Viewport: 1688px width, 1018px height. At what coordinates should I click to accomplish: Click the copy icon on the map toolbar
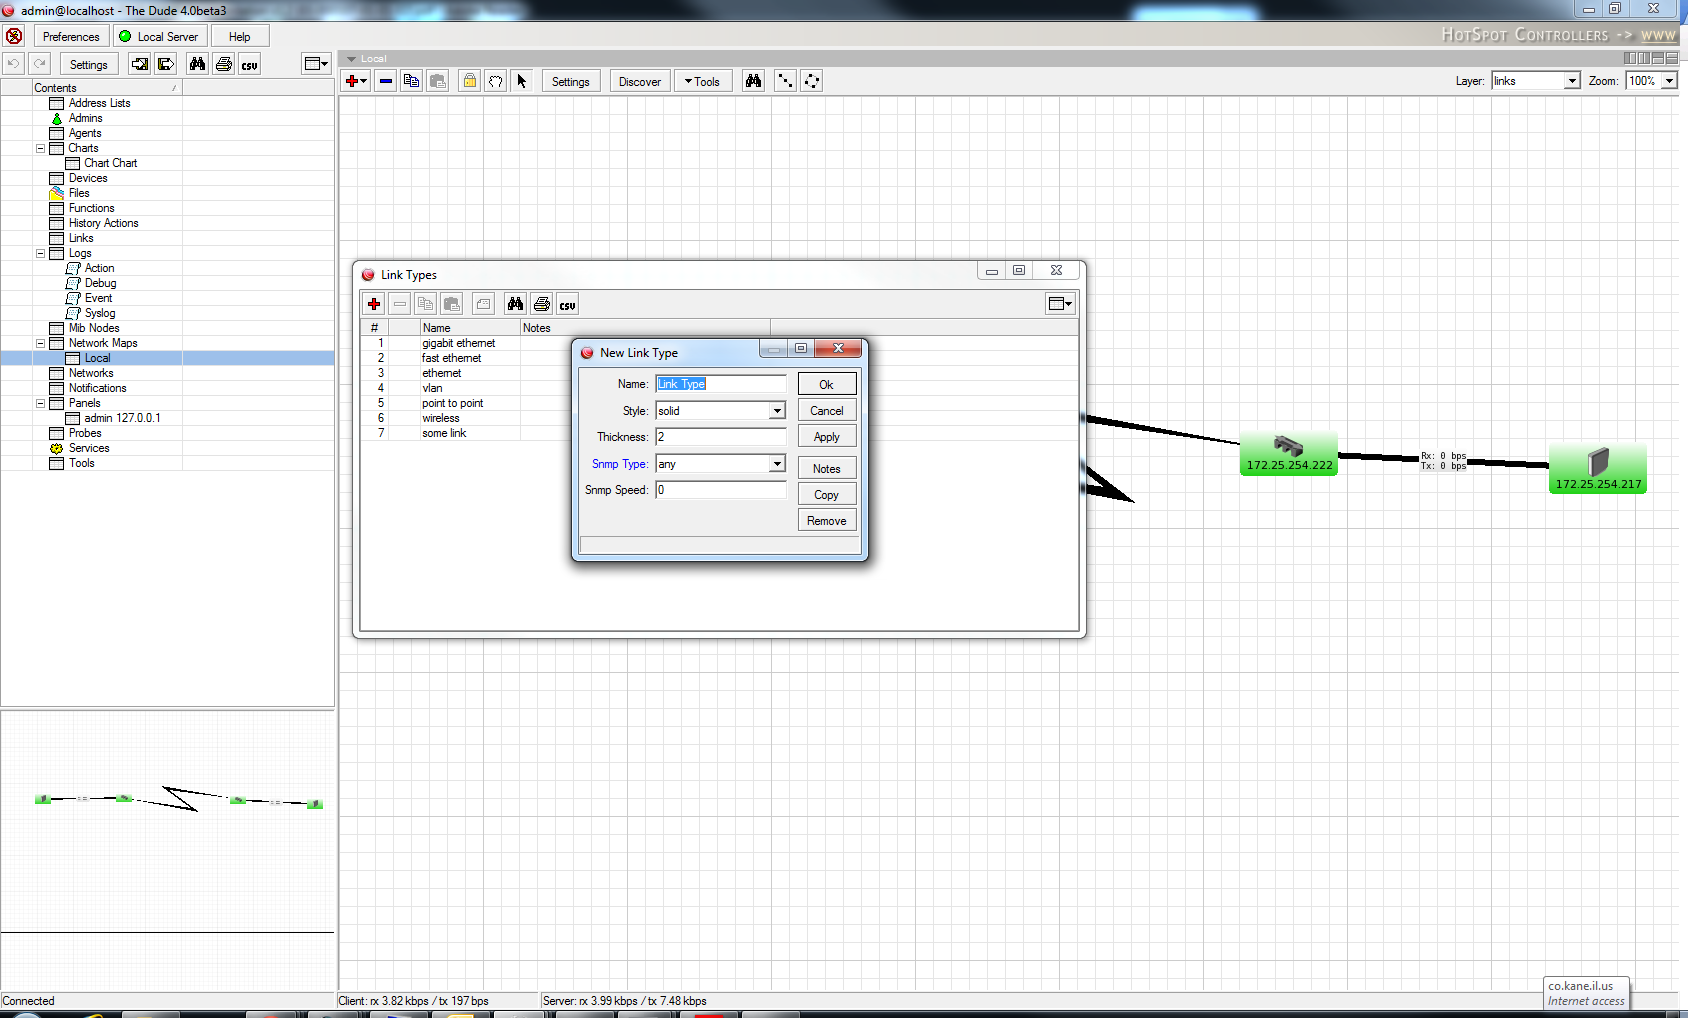tap(411, 81)
